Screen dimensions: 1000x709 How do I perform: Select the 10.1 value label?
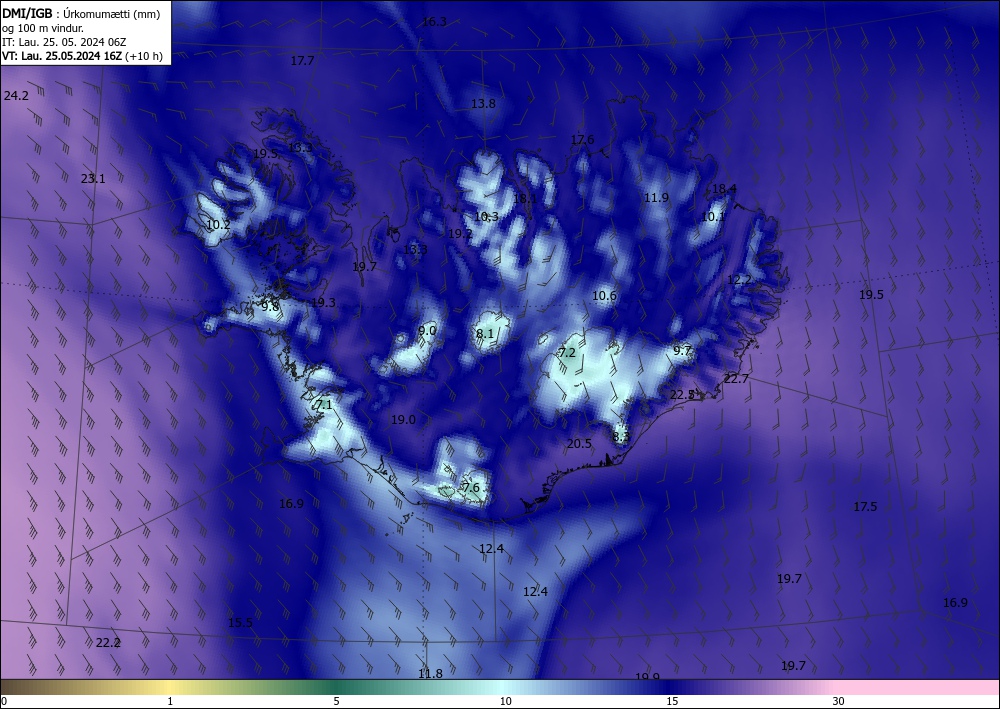(713, 217)
